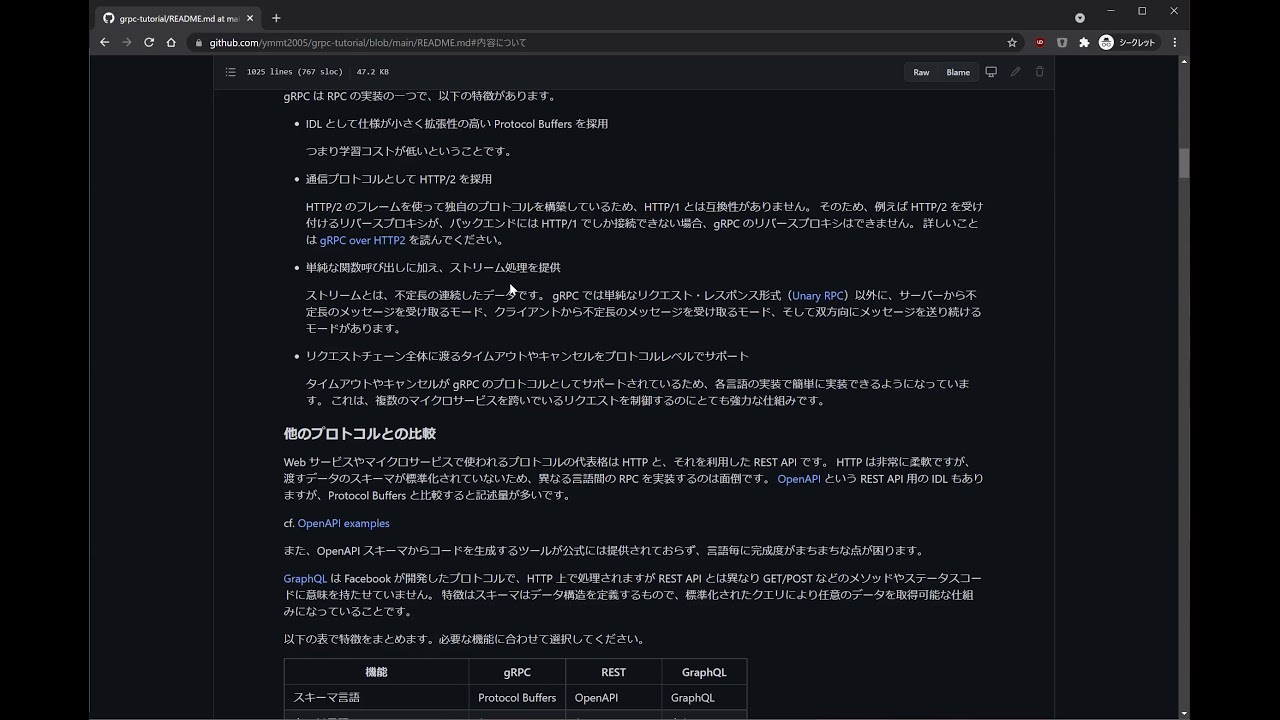Open the tab search dropdown arrow
The image size is (1280, 720).
(1079, 18)
